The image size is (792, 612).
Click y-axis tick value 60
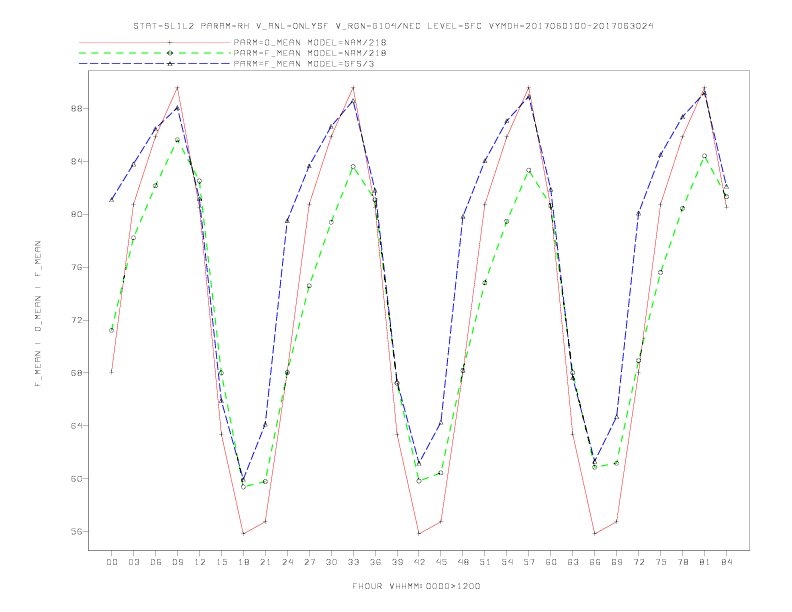click(76, 478)
